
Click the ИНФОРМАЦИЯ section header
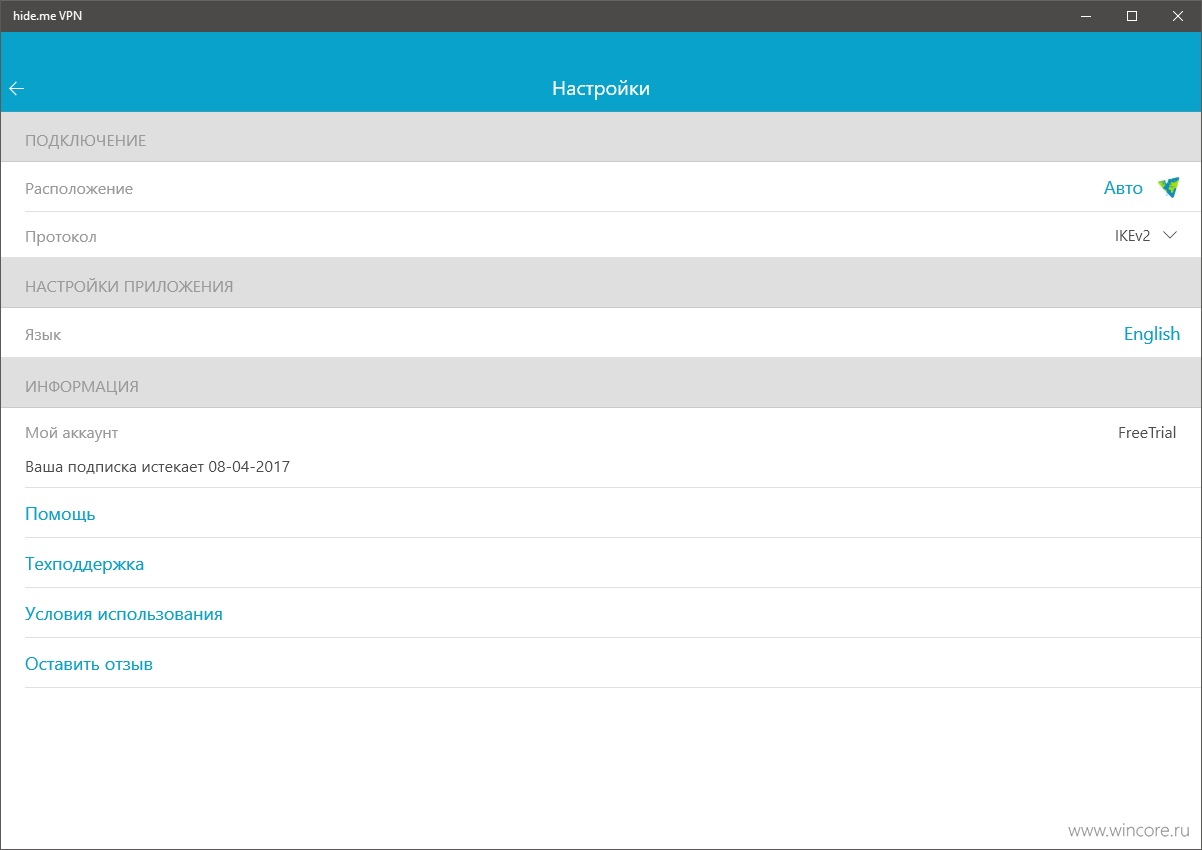tap(82, 386)
